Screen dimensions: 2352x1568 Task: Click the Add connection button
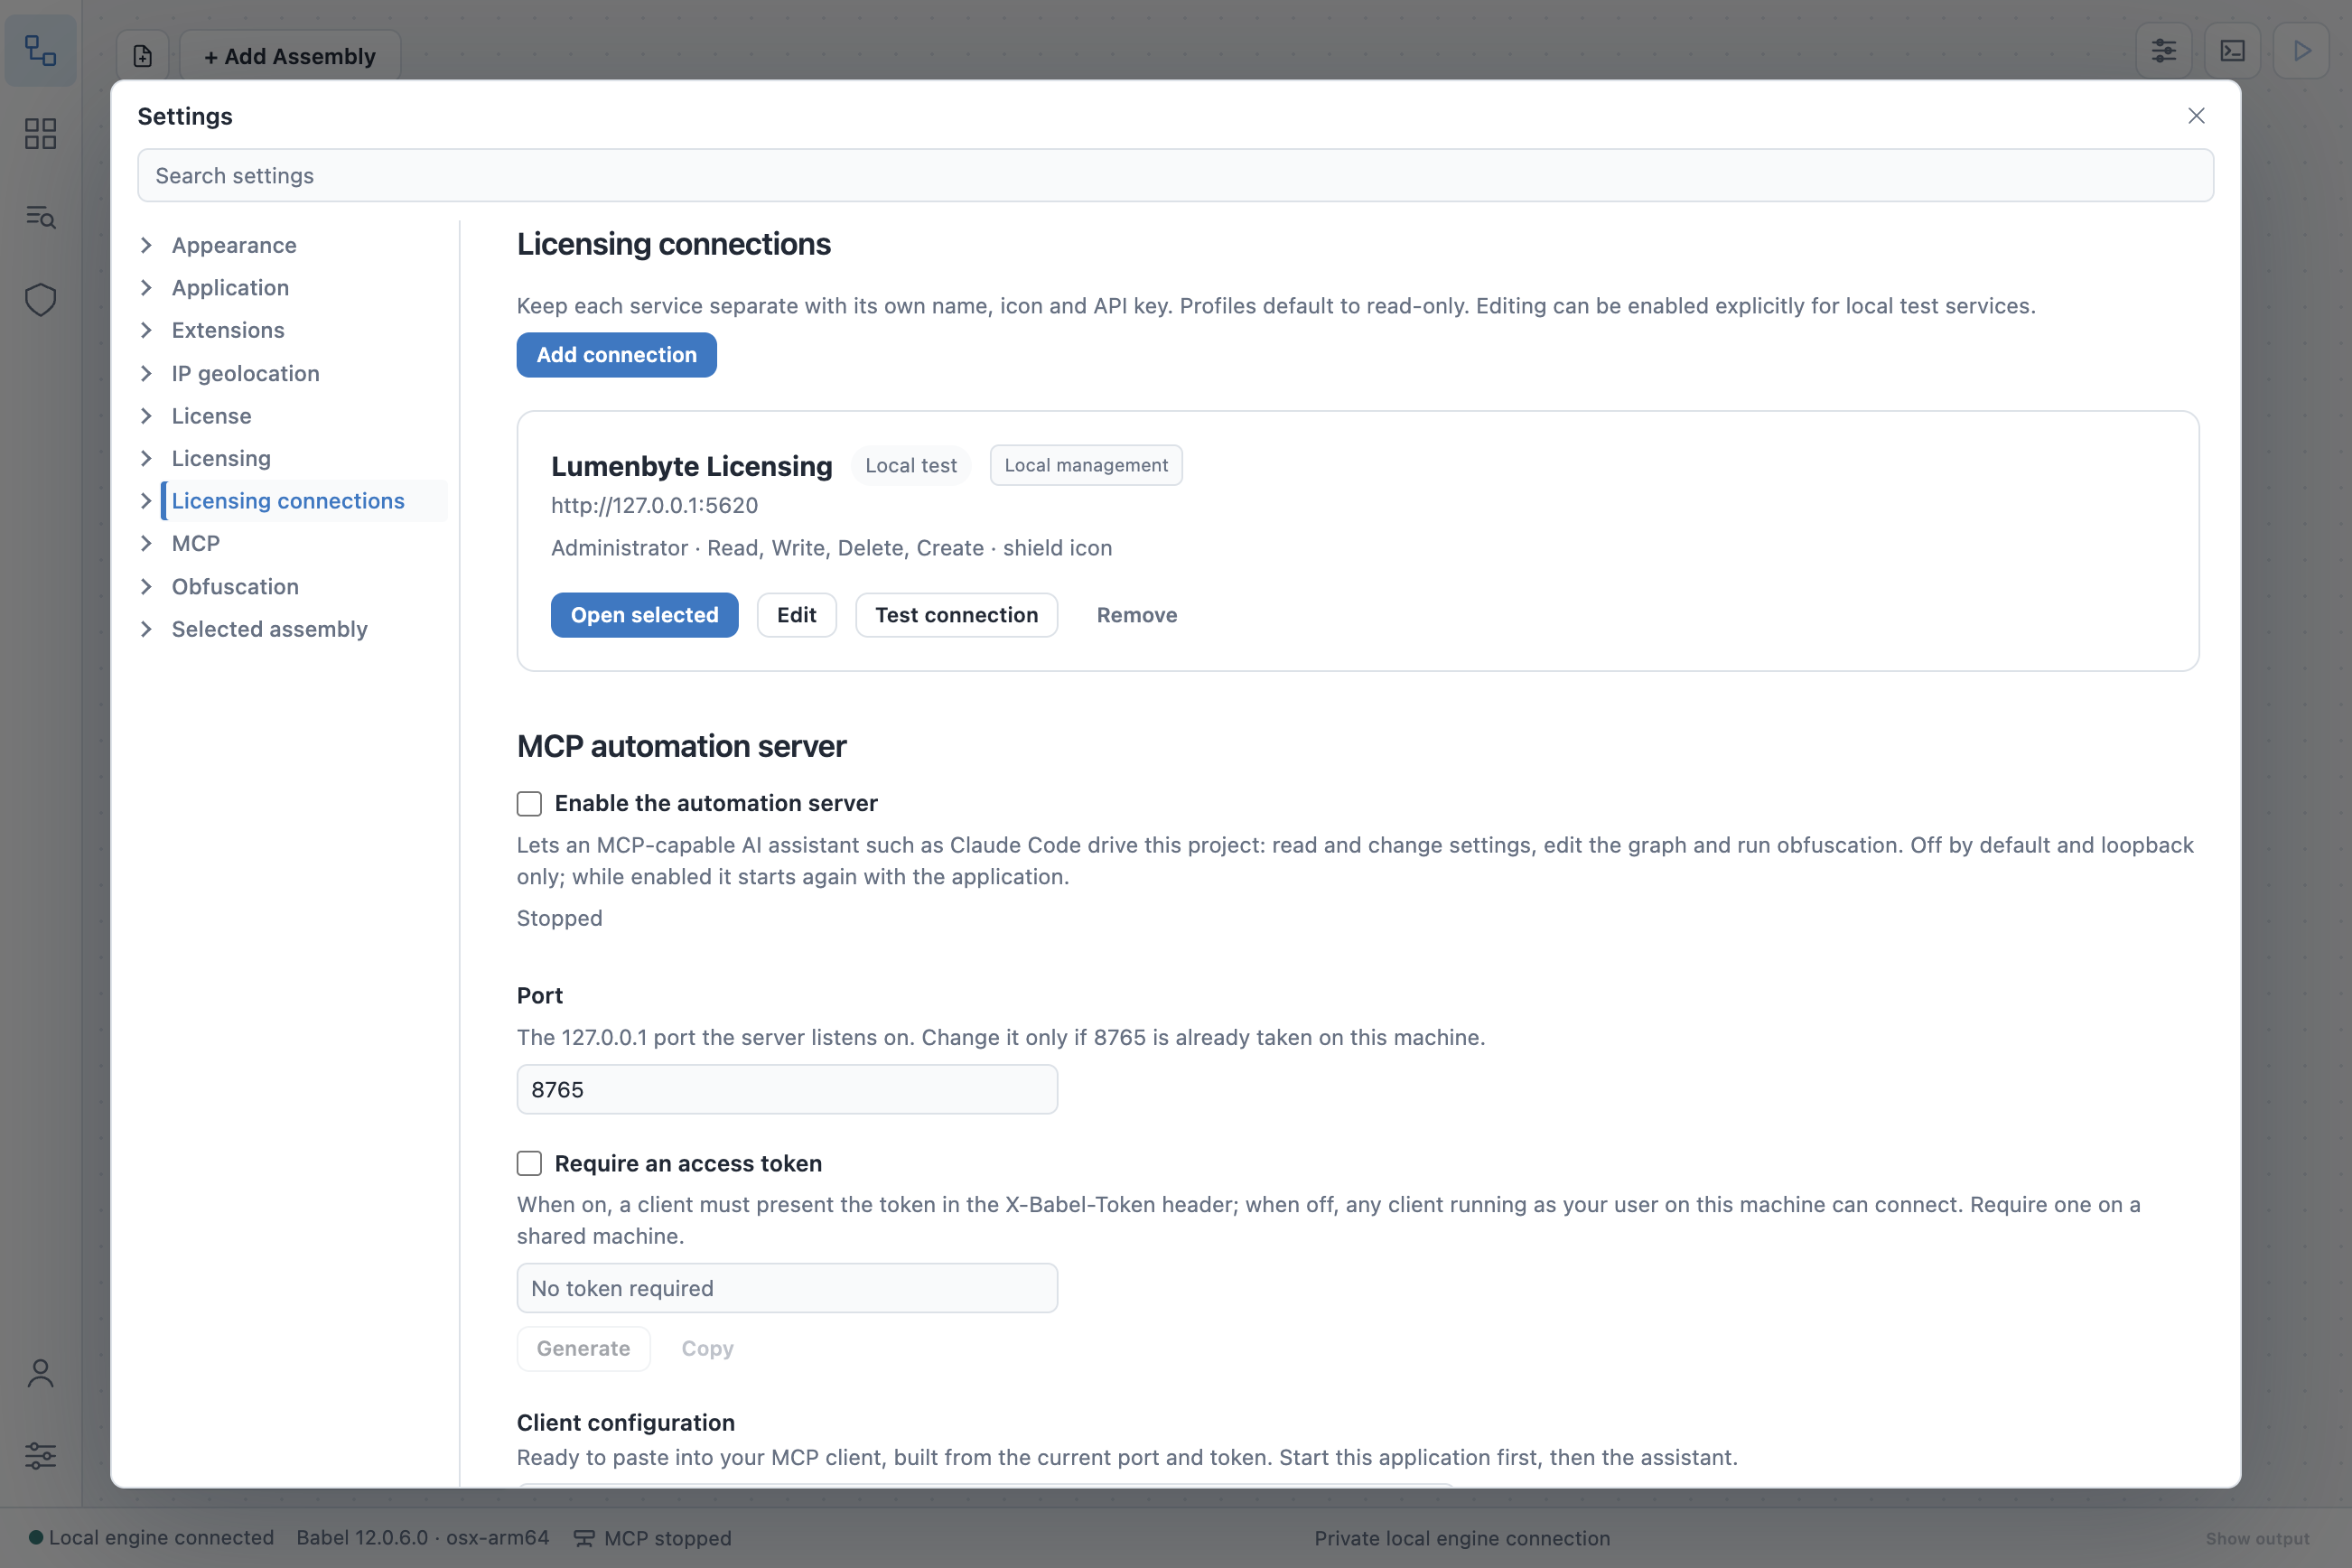pos(616,355)
